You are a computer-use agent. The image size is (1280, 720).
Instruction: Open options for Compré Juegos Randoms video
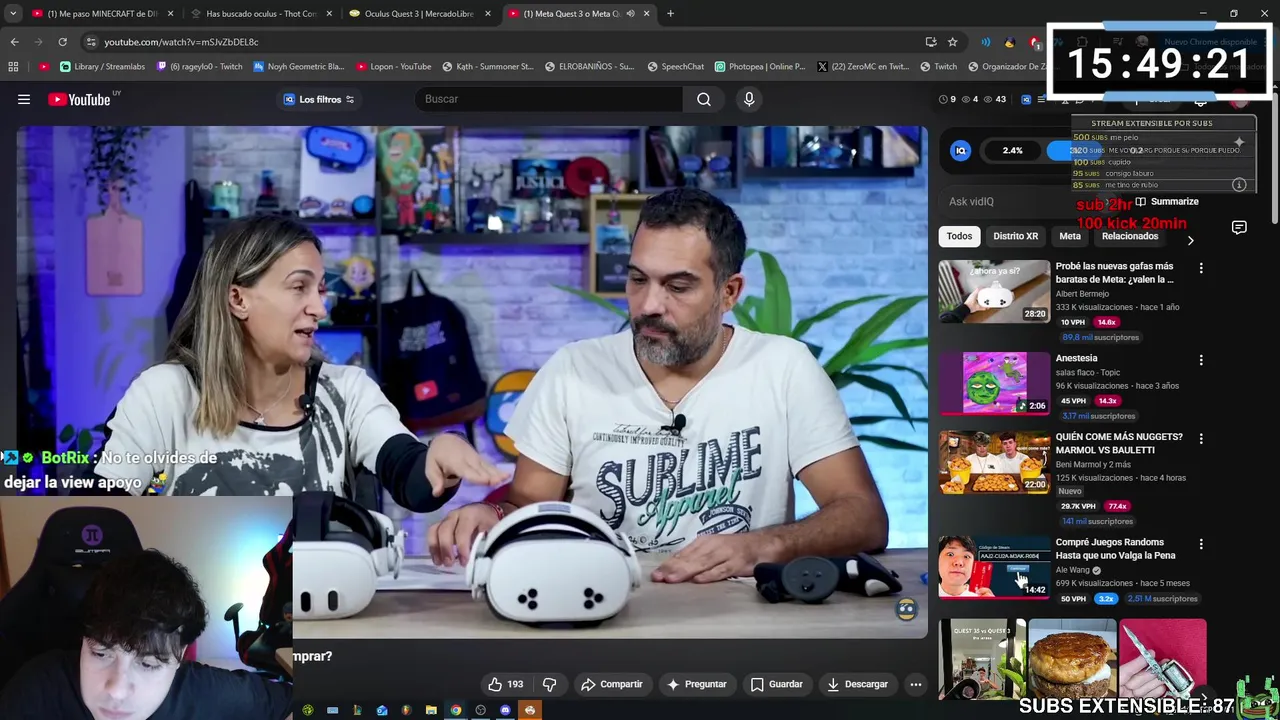point(1201,544)
